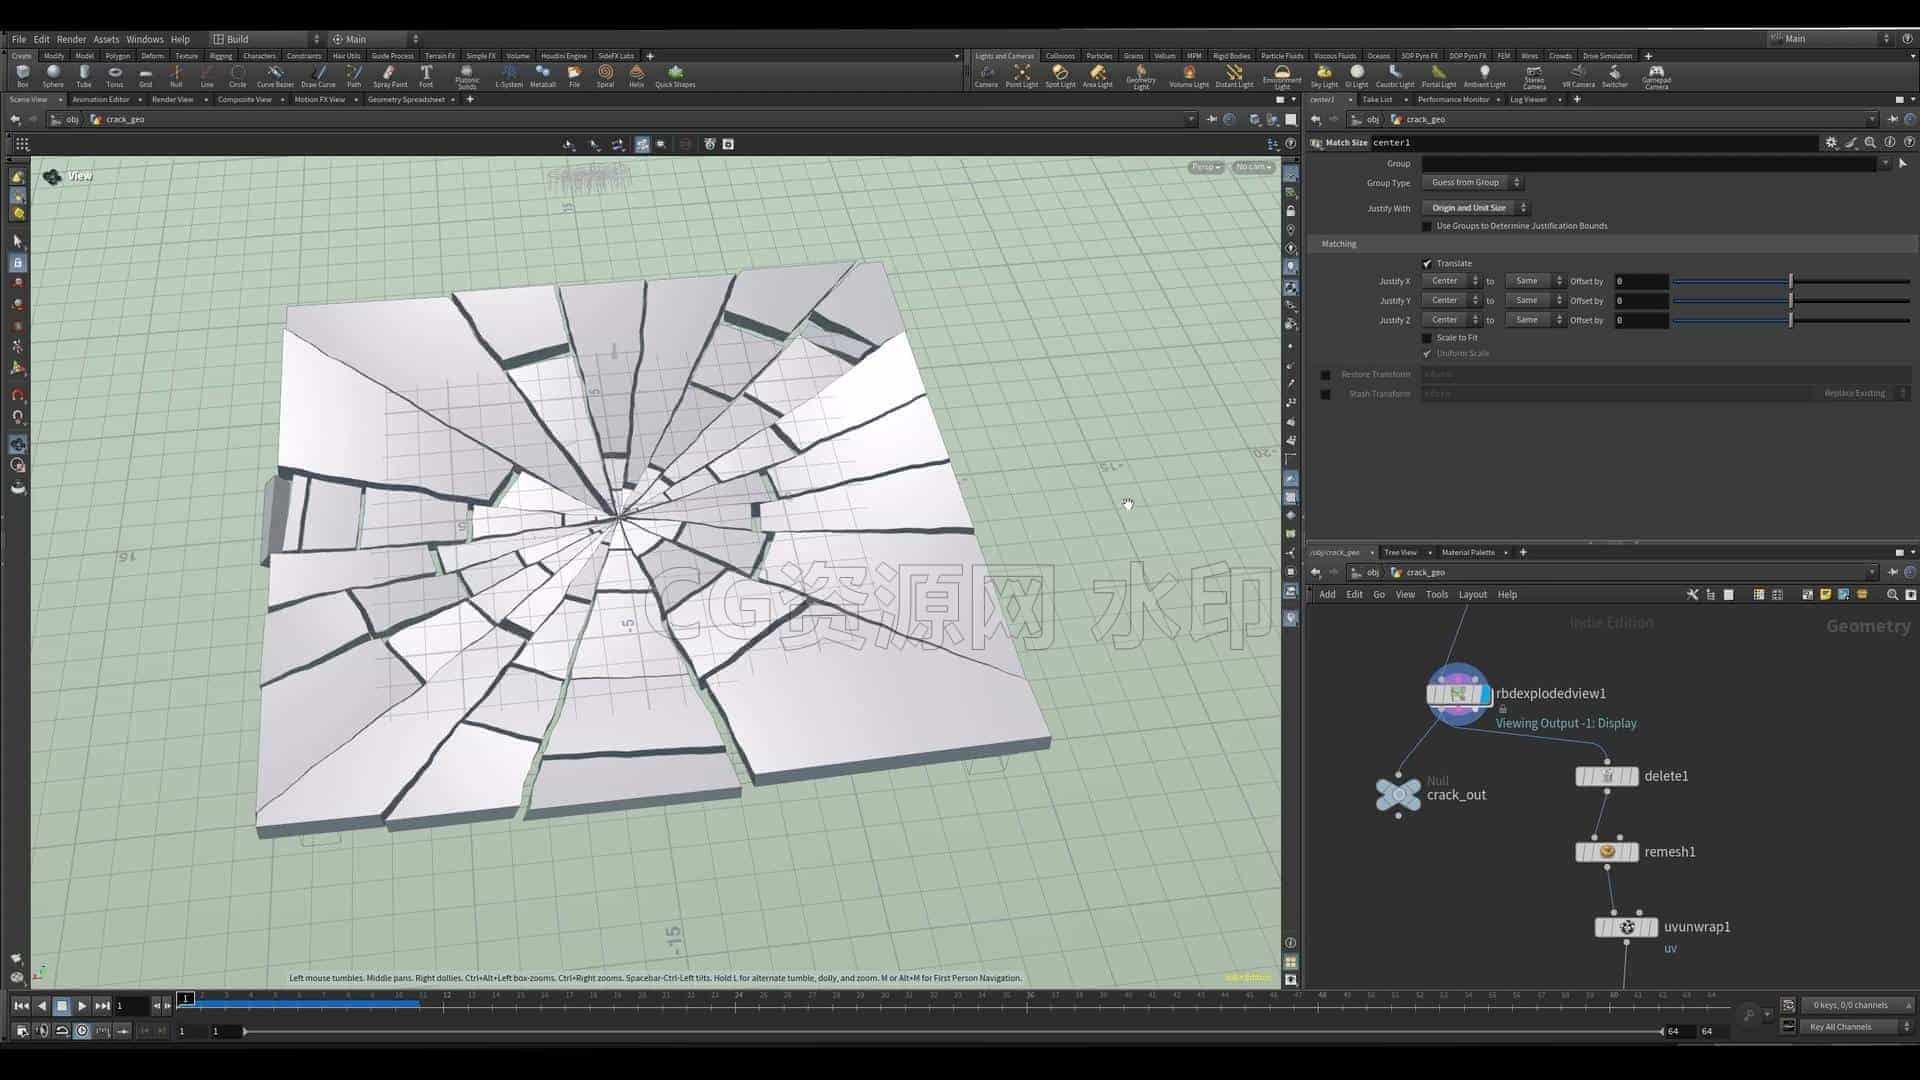Open the viewport Persp camera menu
1920x1080 pixels.
tap(1206, 167)
